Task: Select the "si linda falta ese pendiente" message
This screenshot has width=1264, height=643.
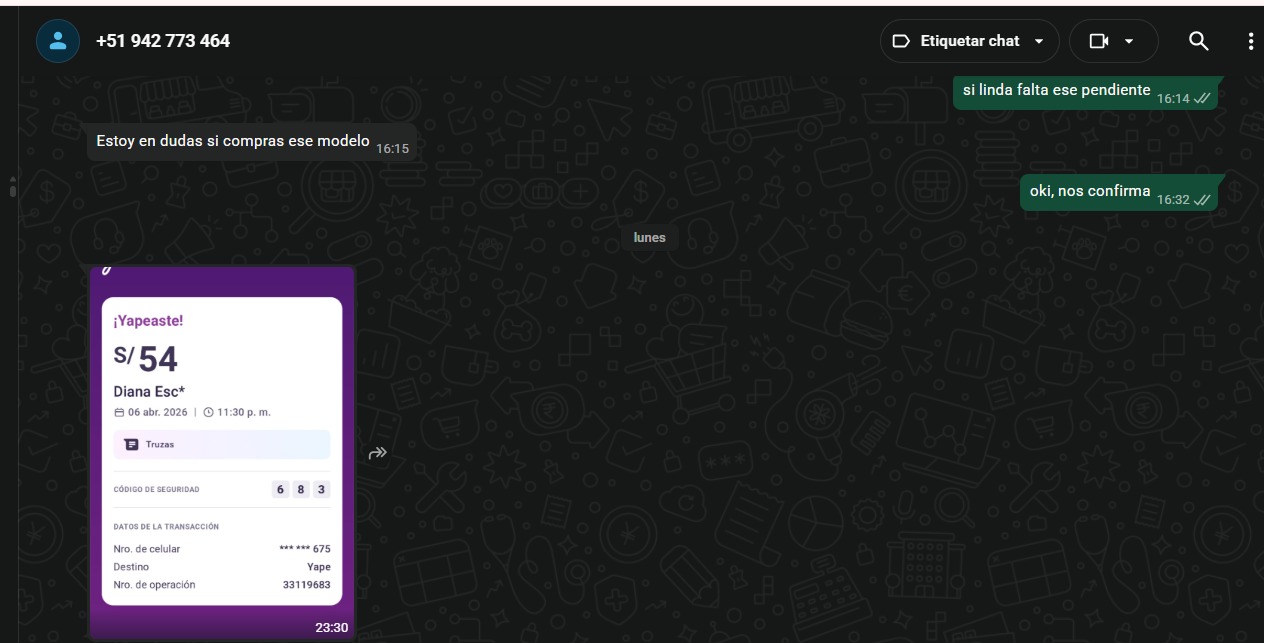Action: pyautogui.click(x=1056, y=91)
